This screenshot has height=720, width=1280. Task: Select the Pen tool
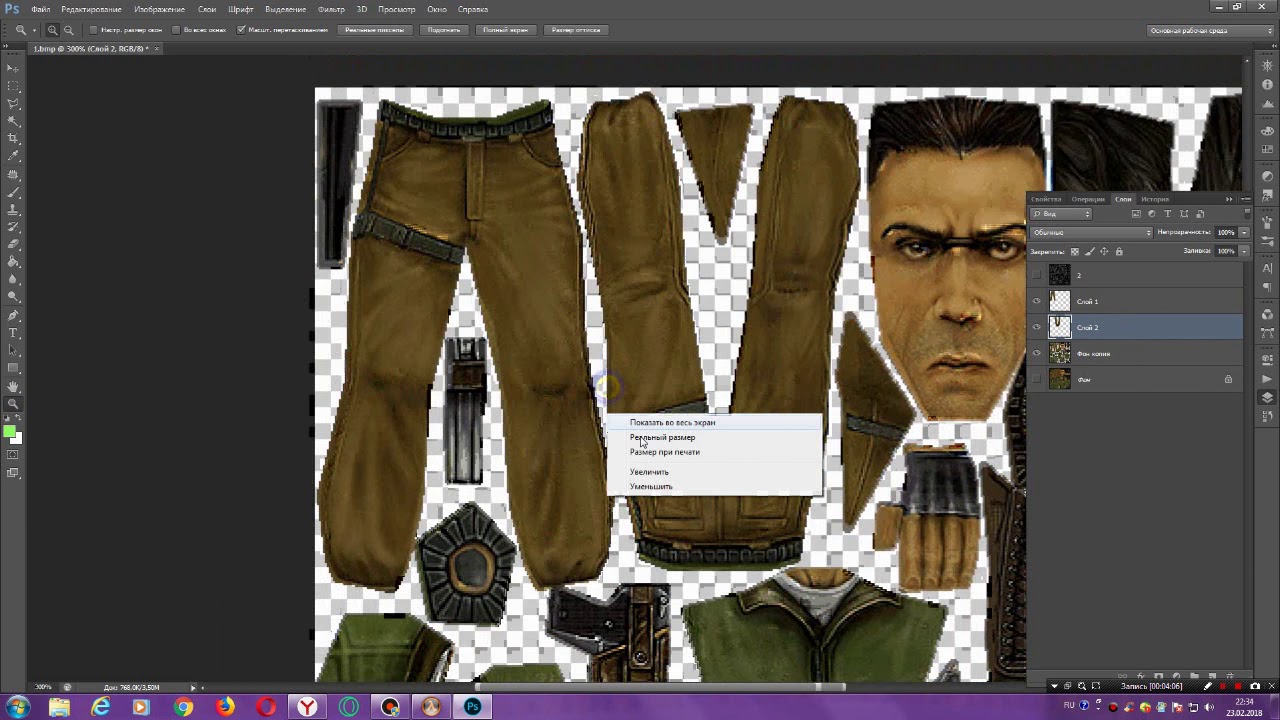click(x=13, y=315)
